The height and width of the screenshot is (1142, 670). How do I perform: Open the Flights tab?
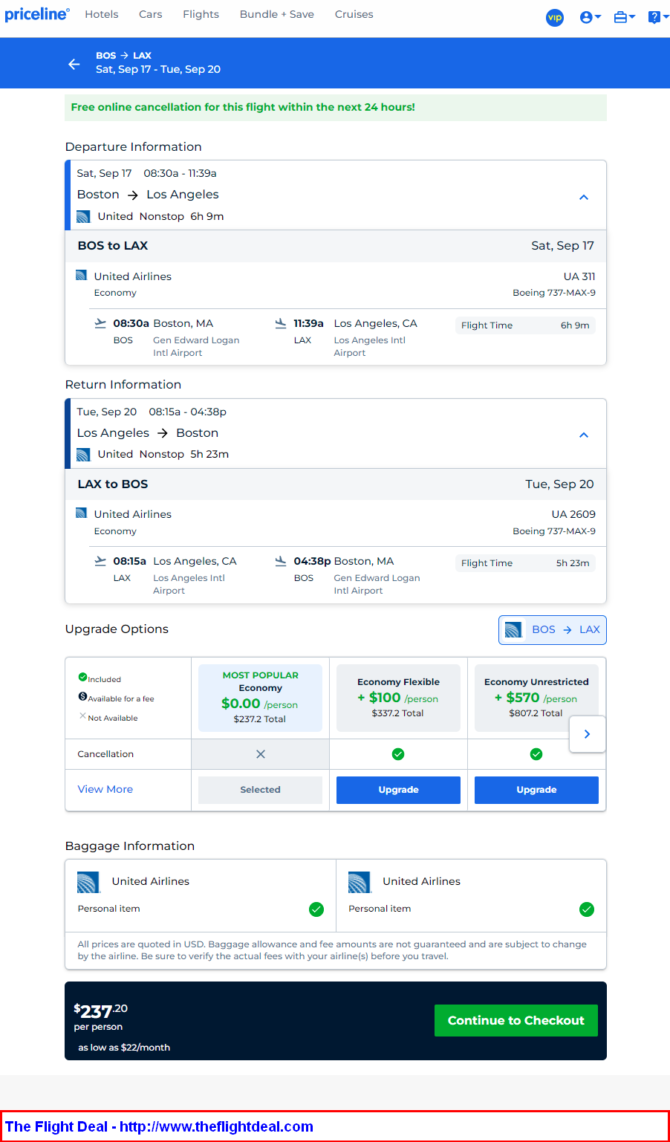[201, 15]
